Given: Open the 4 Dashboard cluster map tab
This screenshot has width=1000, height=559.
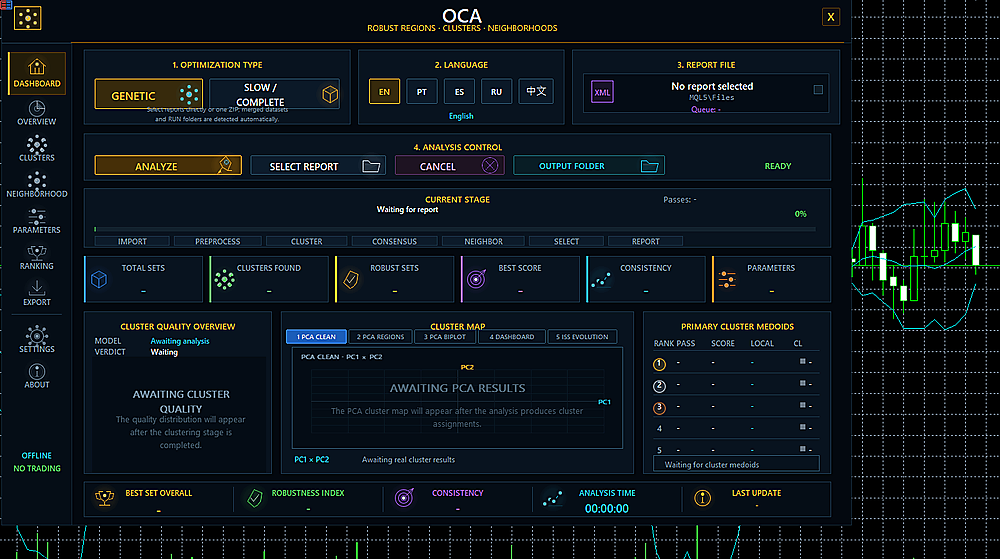Looking at the screenshot, I should click(511, 337).
